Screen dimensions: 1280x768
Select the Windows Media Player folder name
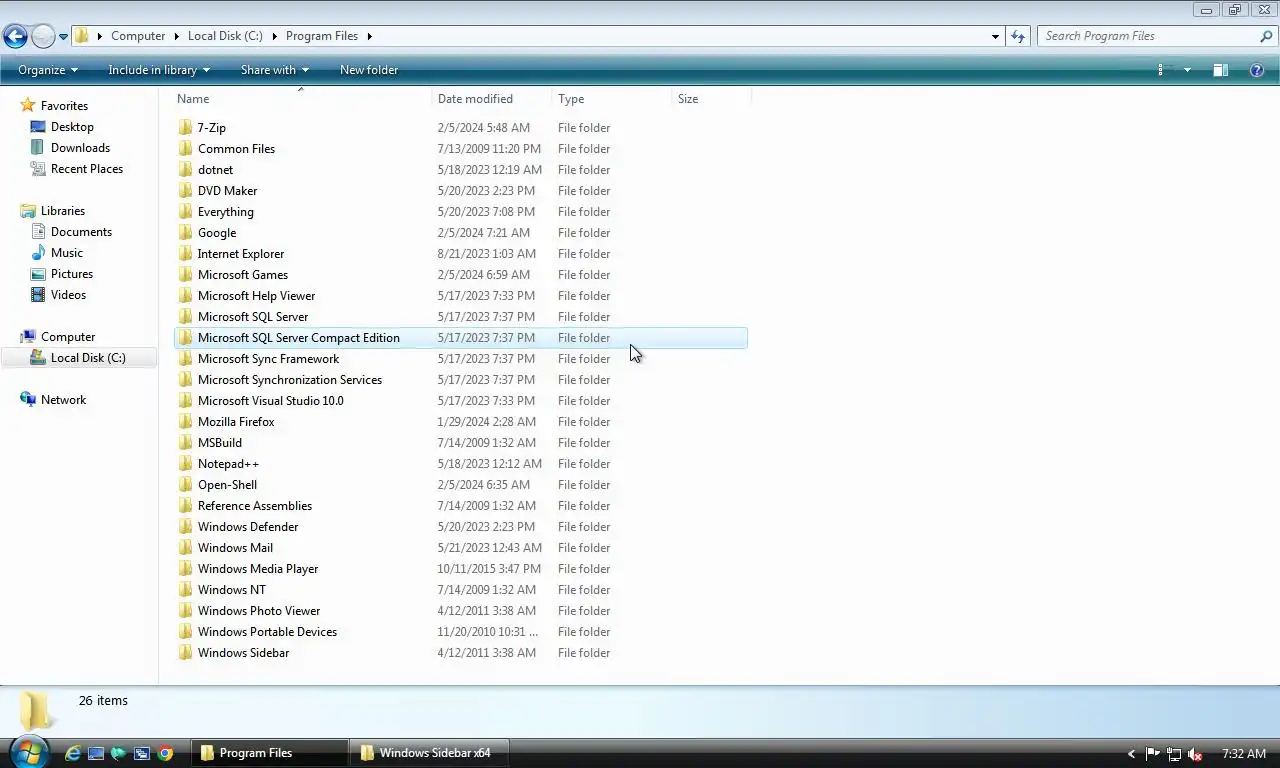pos(258,569)
